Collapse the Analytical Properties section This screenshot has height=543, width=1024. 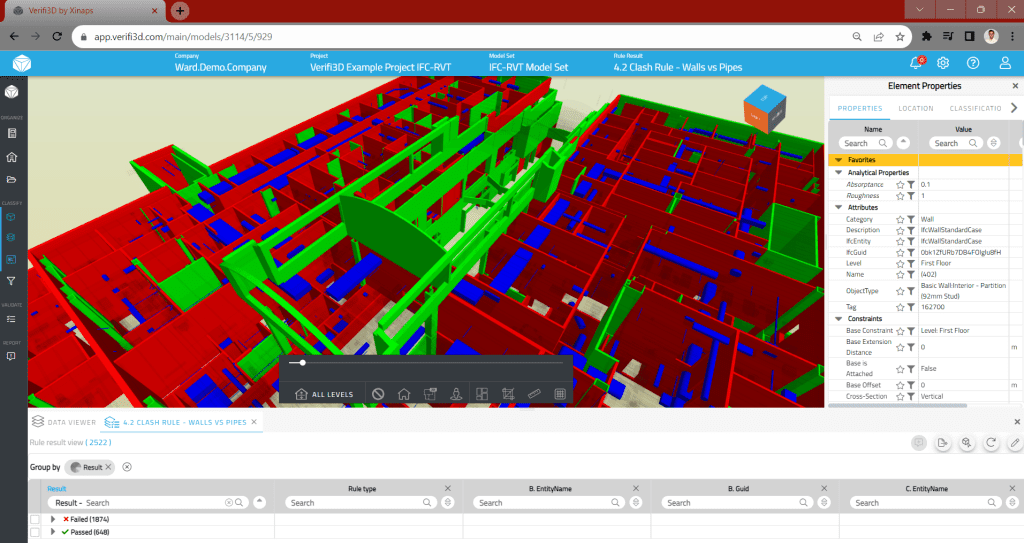click(x=839, y=173)
